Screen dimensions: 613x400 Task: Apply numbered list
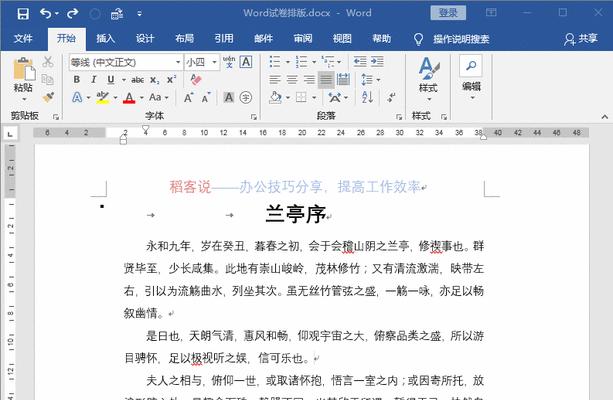click(301, 61)
